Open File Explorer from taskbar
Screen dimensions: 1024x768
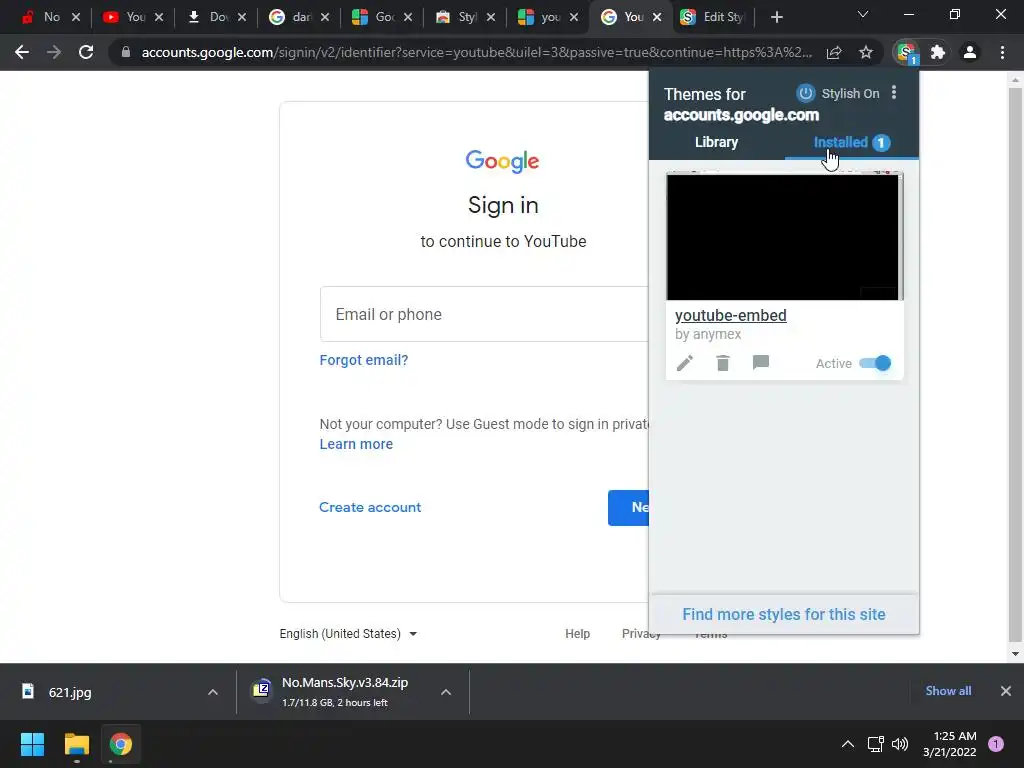(76, 744)
